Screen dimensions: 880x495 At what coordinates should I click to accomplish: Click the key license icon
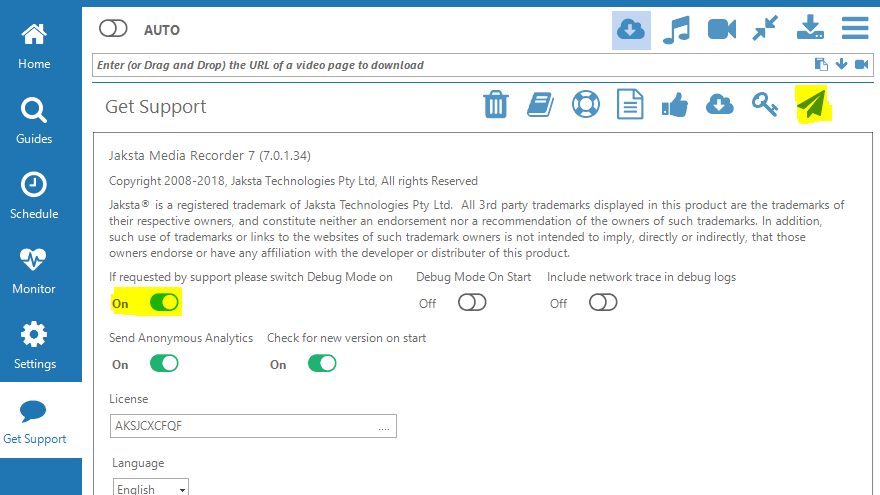[x=764, y=104]
